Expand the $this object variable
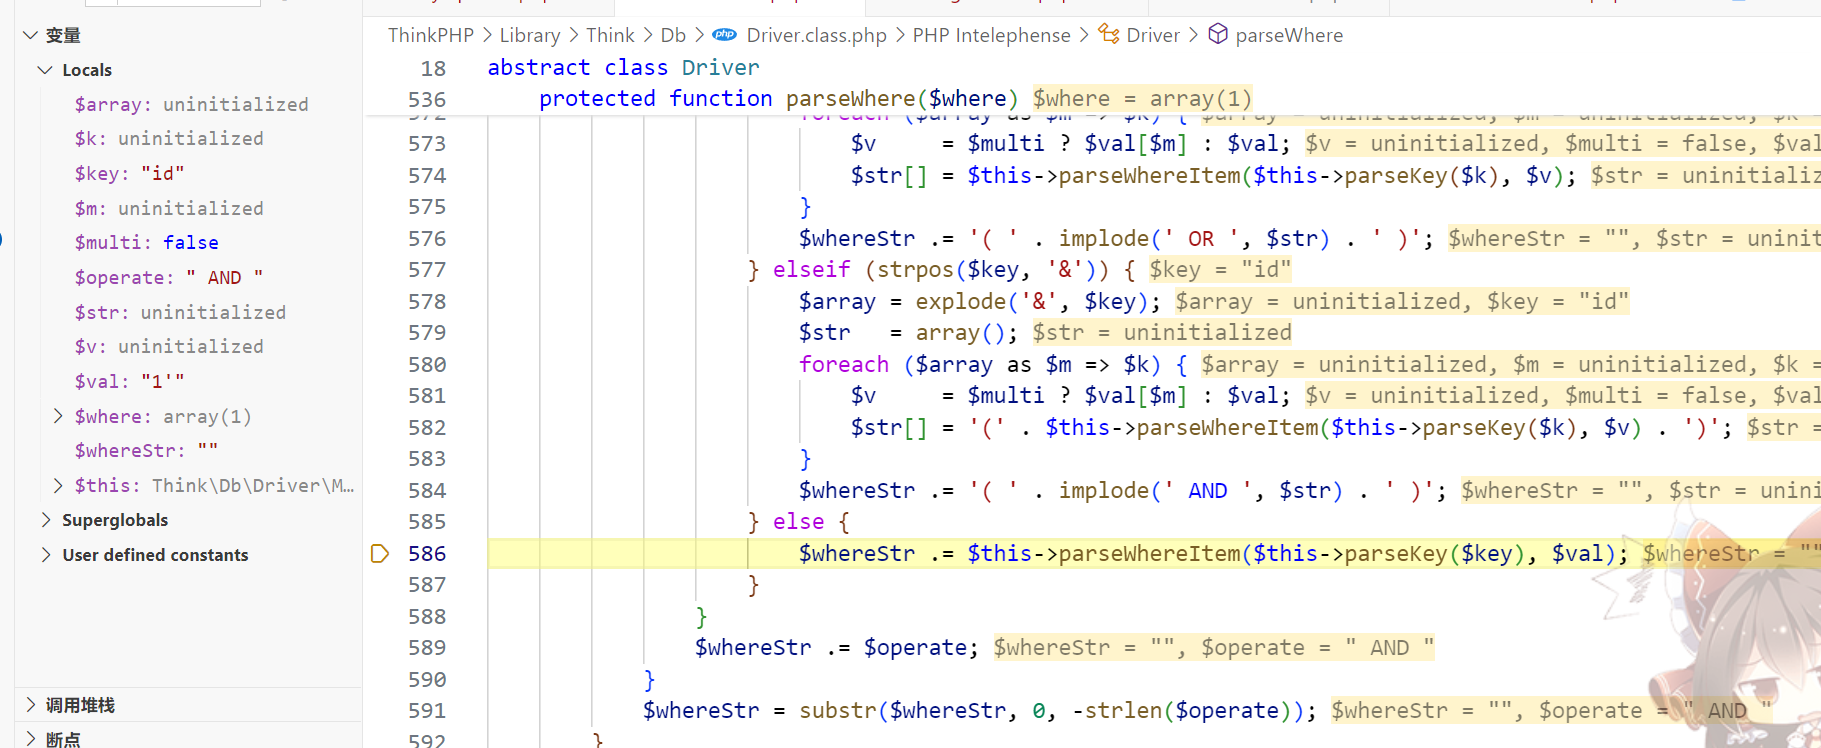 [x=58, y=485]
